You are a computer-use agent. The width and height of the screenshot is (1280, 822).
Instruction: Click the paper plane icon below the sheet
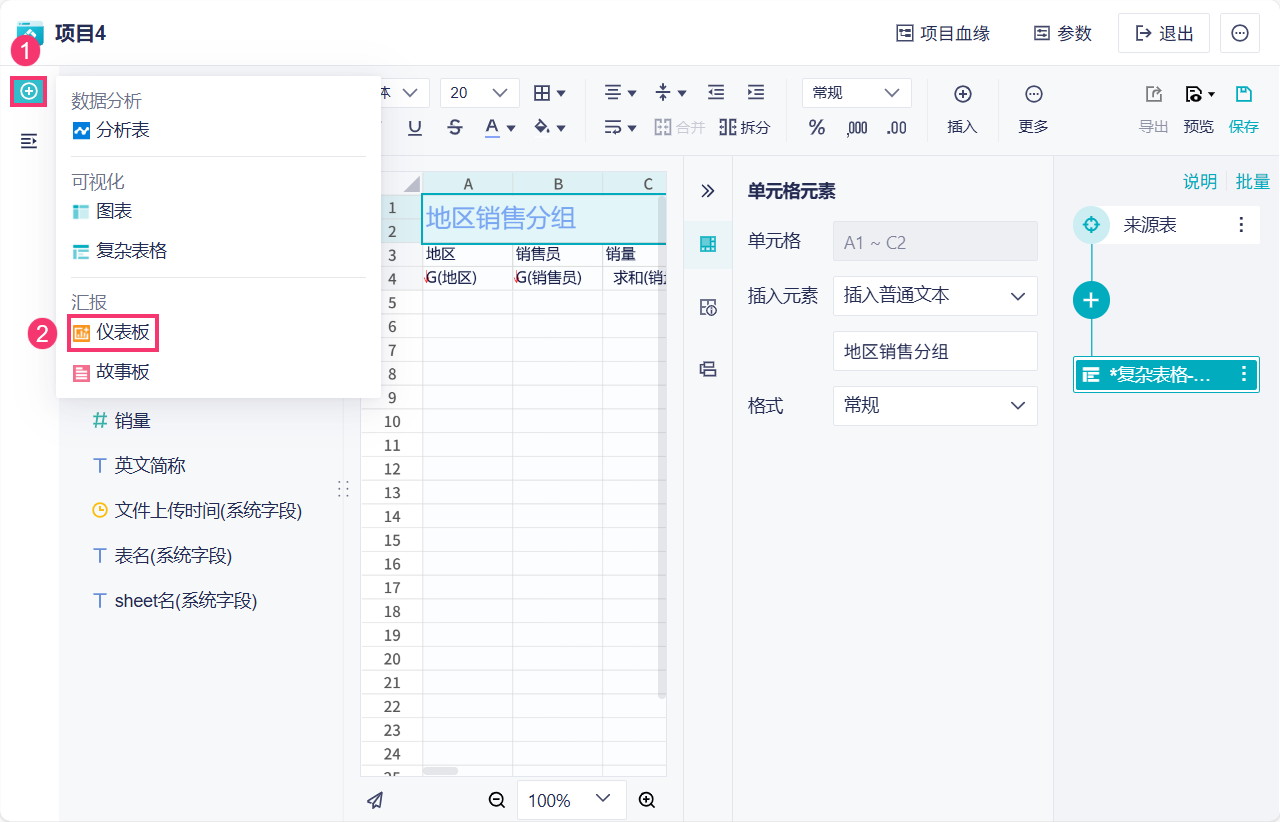[x=375, y=800]
